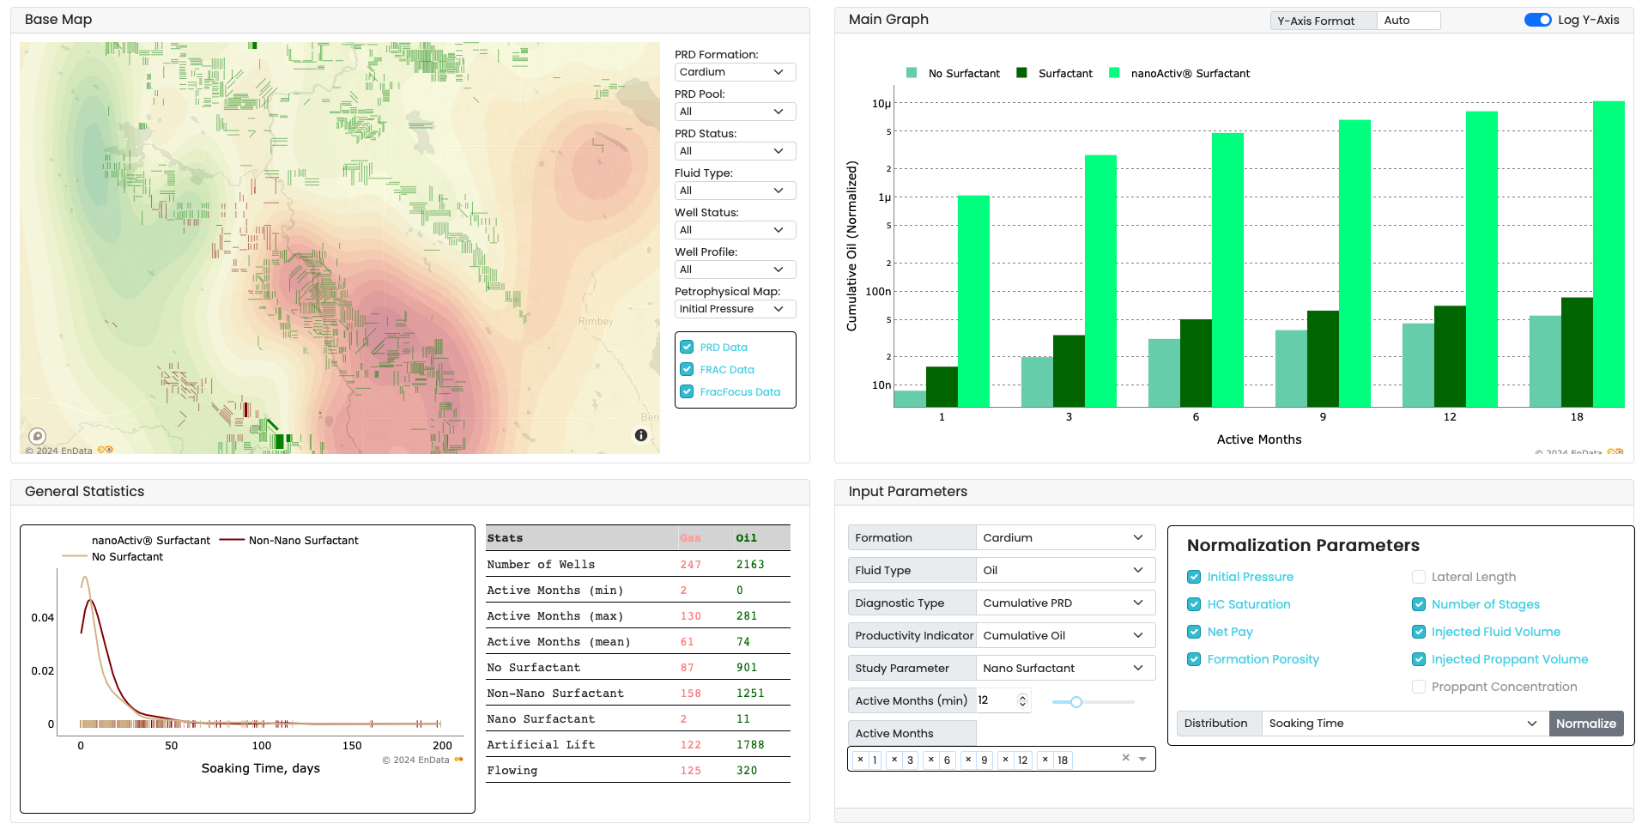This screenshot has height=830, width=1648.
Task: Uncheck HC Saturation normalization
Action: click(1194, 604)
